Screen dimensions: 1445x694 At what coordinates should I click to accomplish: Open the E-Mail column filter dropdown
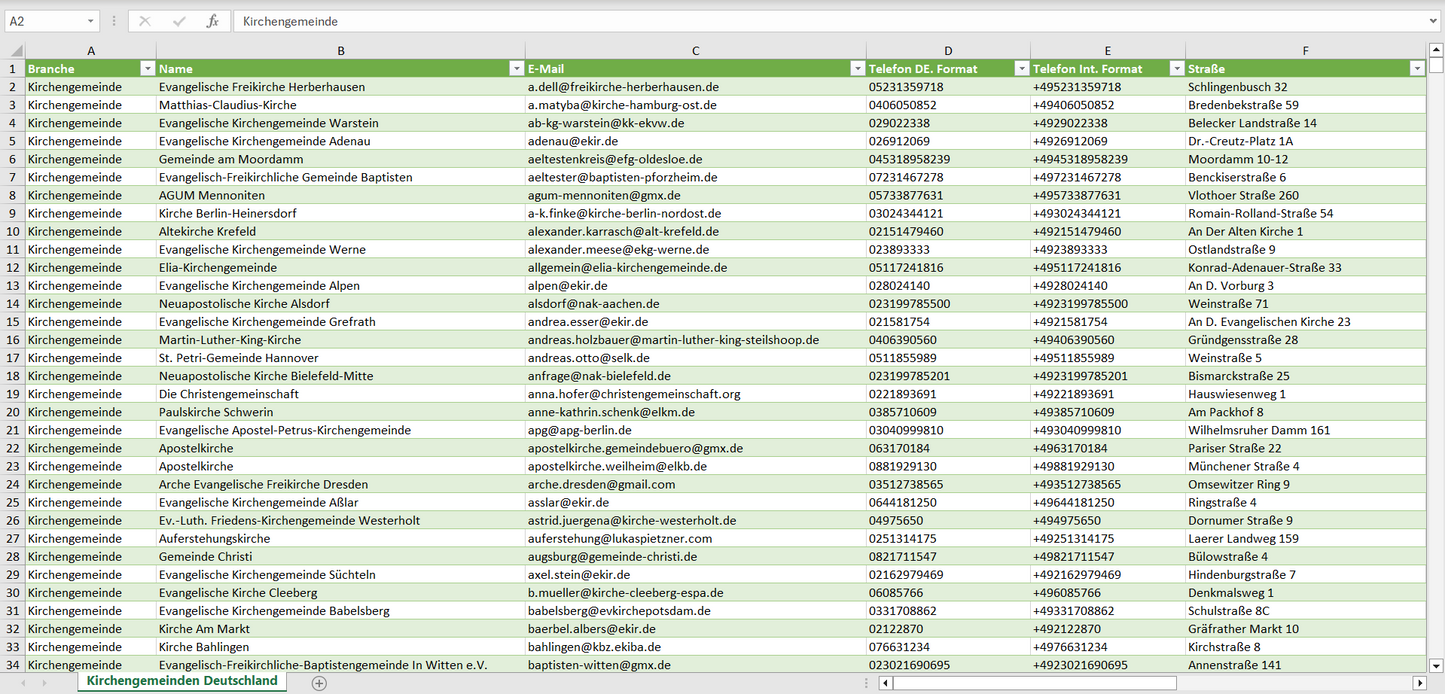click(x=857, y=69)
